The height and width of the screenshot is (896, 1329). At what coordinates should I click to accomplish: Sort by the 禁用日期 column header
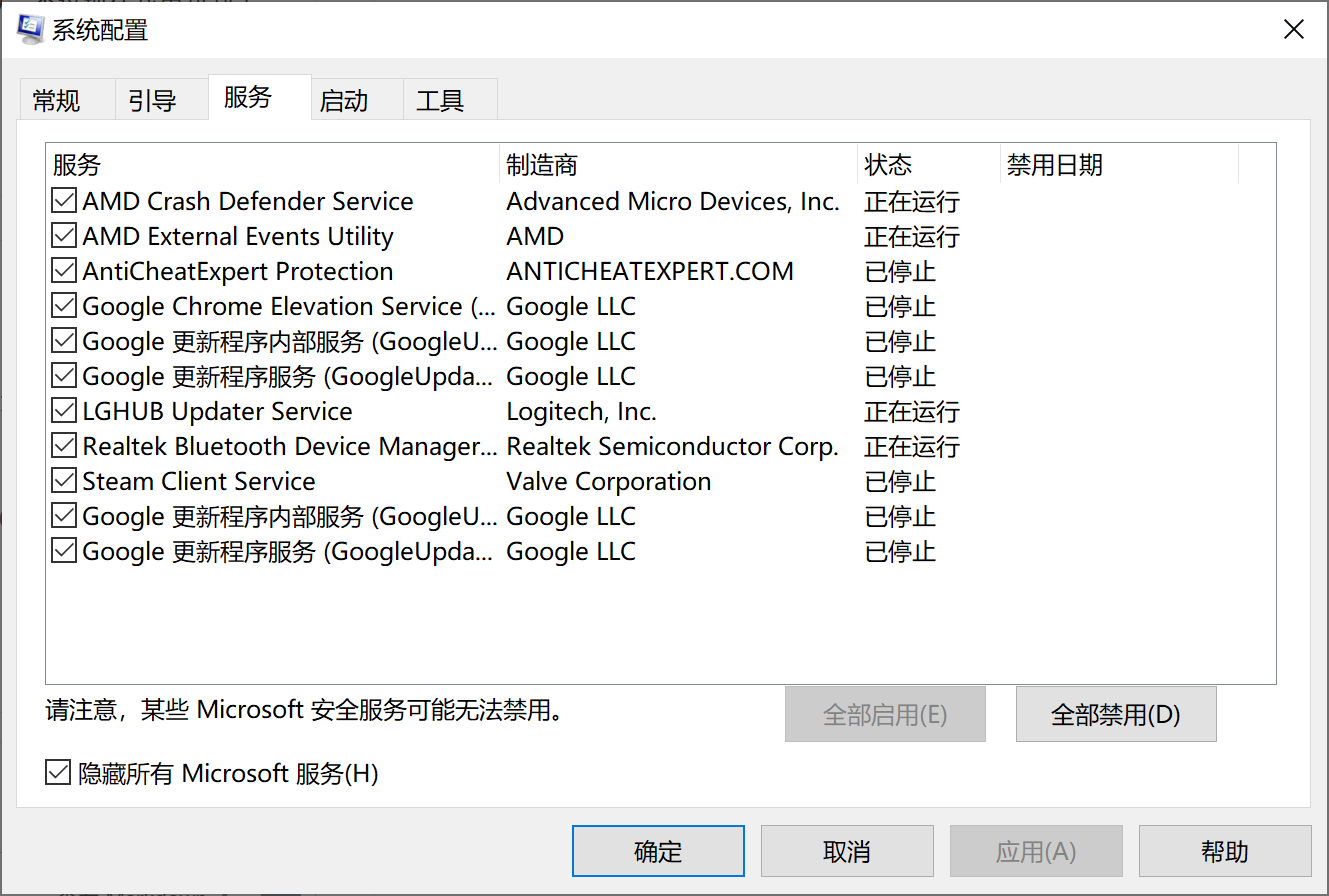[x=1119, y=164]
